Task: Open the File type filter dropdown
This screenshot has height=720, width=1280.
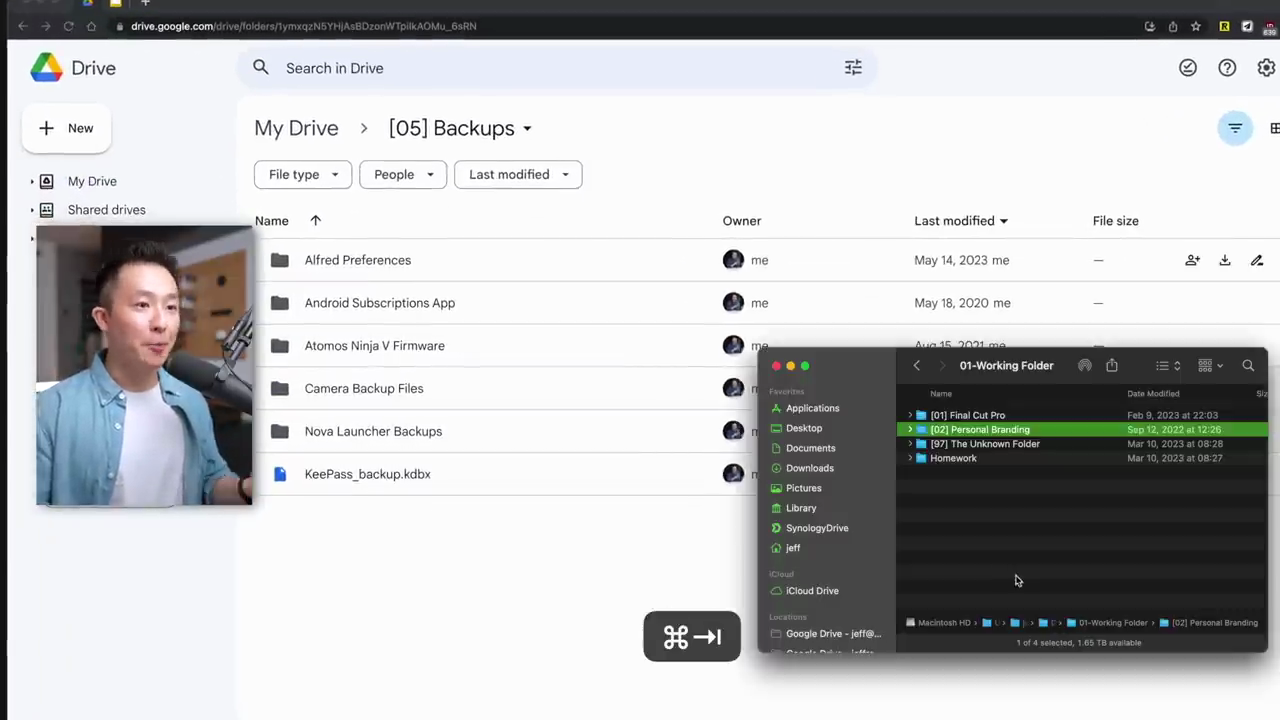Action: (303, 174)
